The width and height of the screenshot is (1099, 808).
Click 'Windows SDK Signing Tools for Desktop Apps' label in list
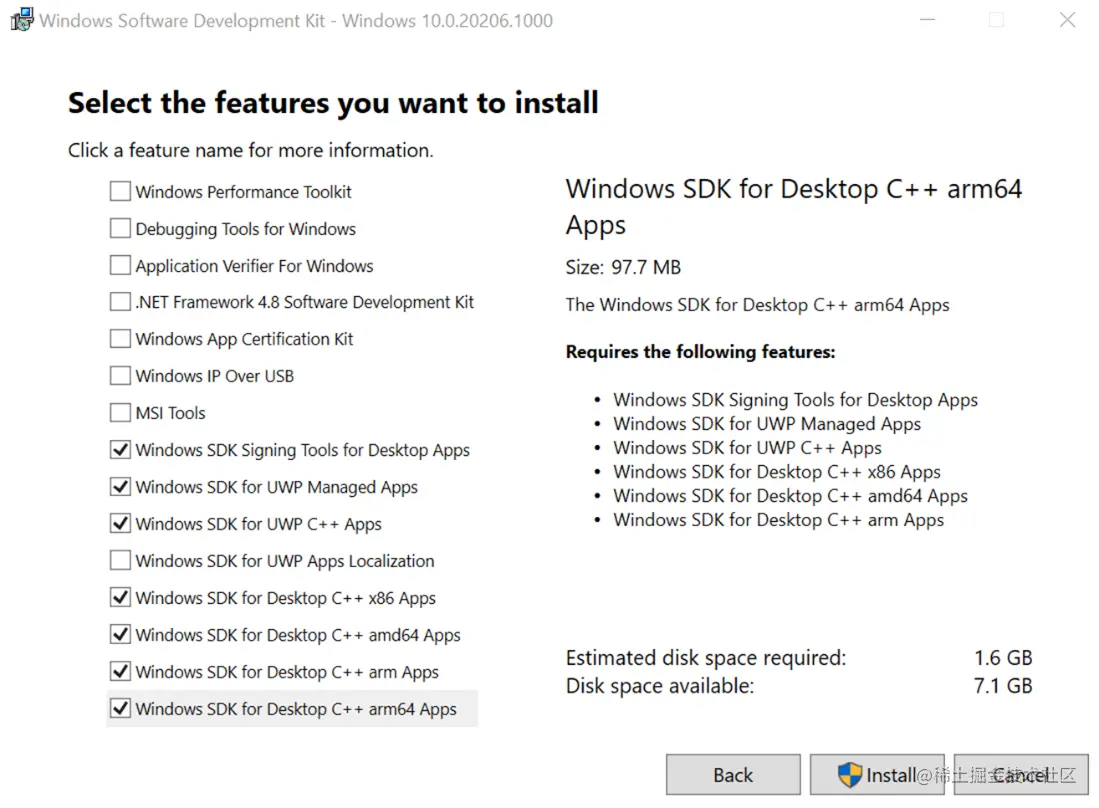click(x=303, y=451)
